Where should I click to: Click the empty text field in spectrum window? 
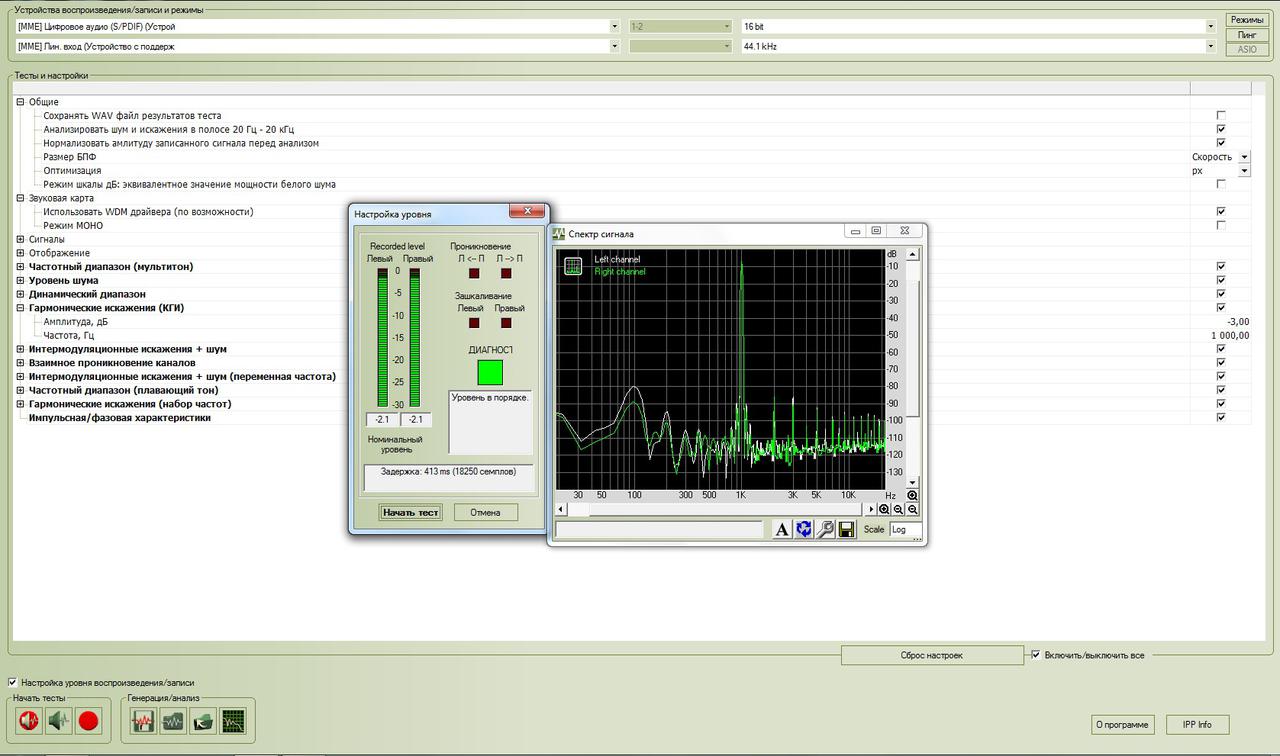click(x=659, y=530)
